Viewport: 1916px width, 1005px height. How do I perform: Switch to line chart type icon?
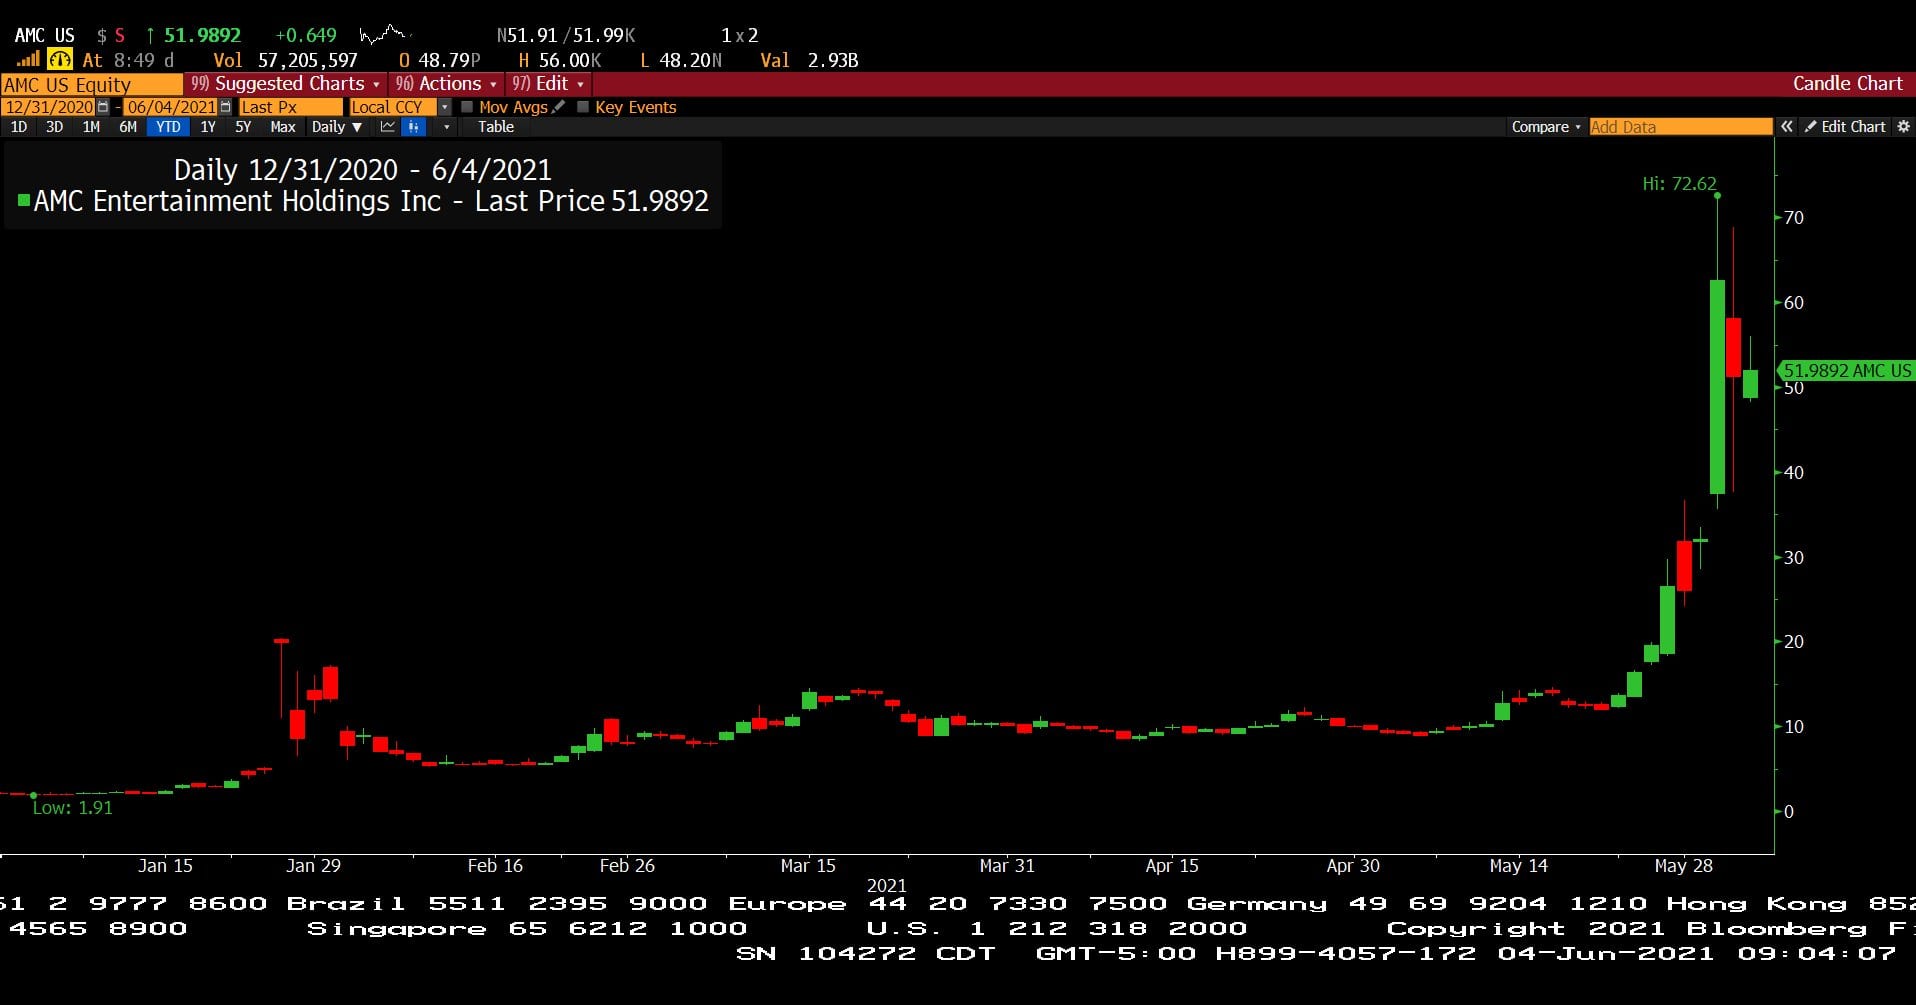click(x=388, y=127)
